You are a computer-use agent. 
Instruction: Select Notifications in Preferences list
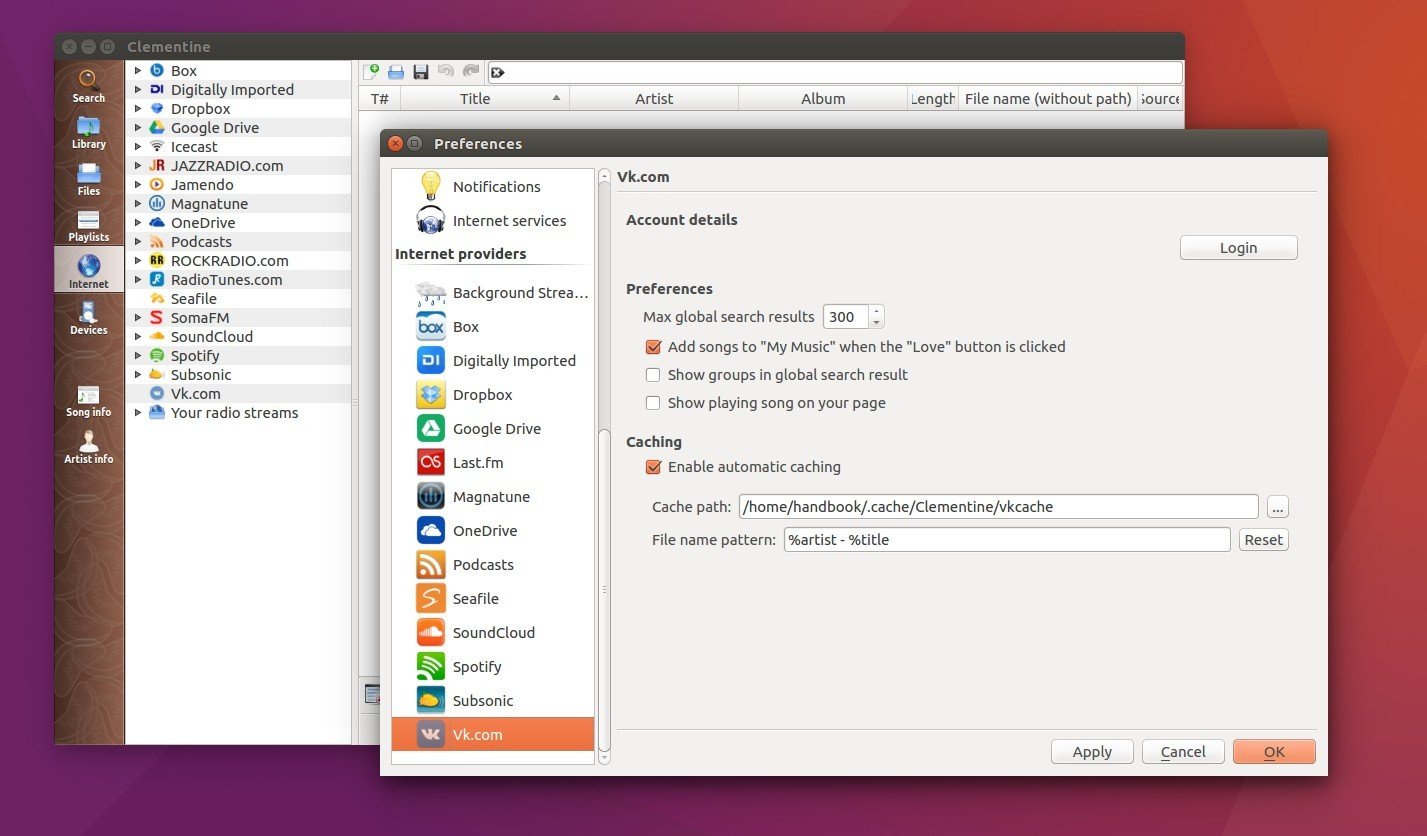(x=493, y=186)
